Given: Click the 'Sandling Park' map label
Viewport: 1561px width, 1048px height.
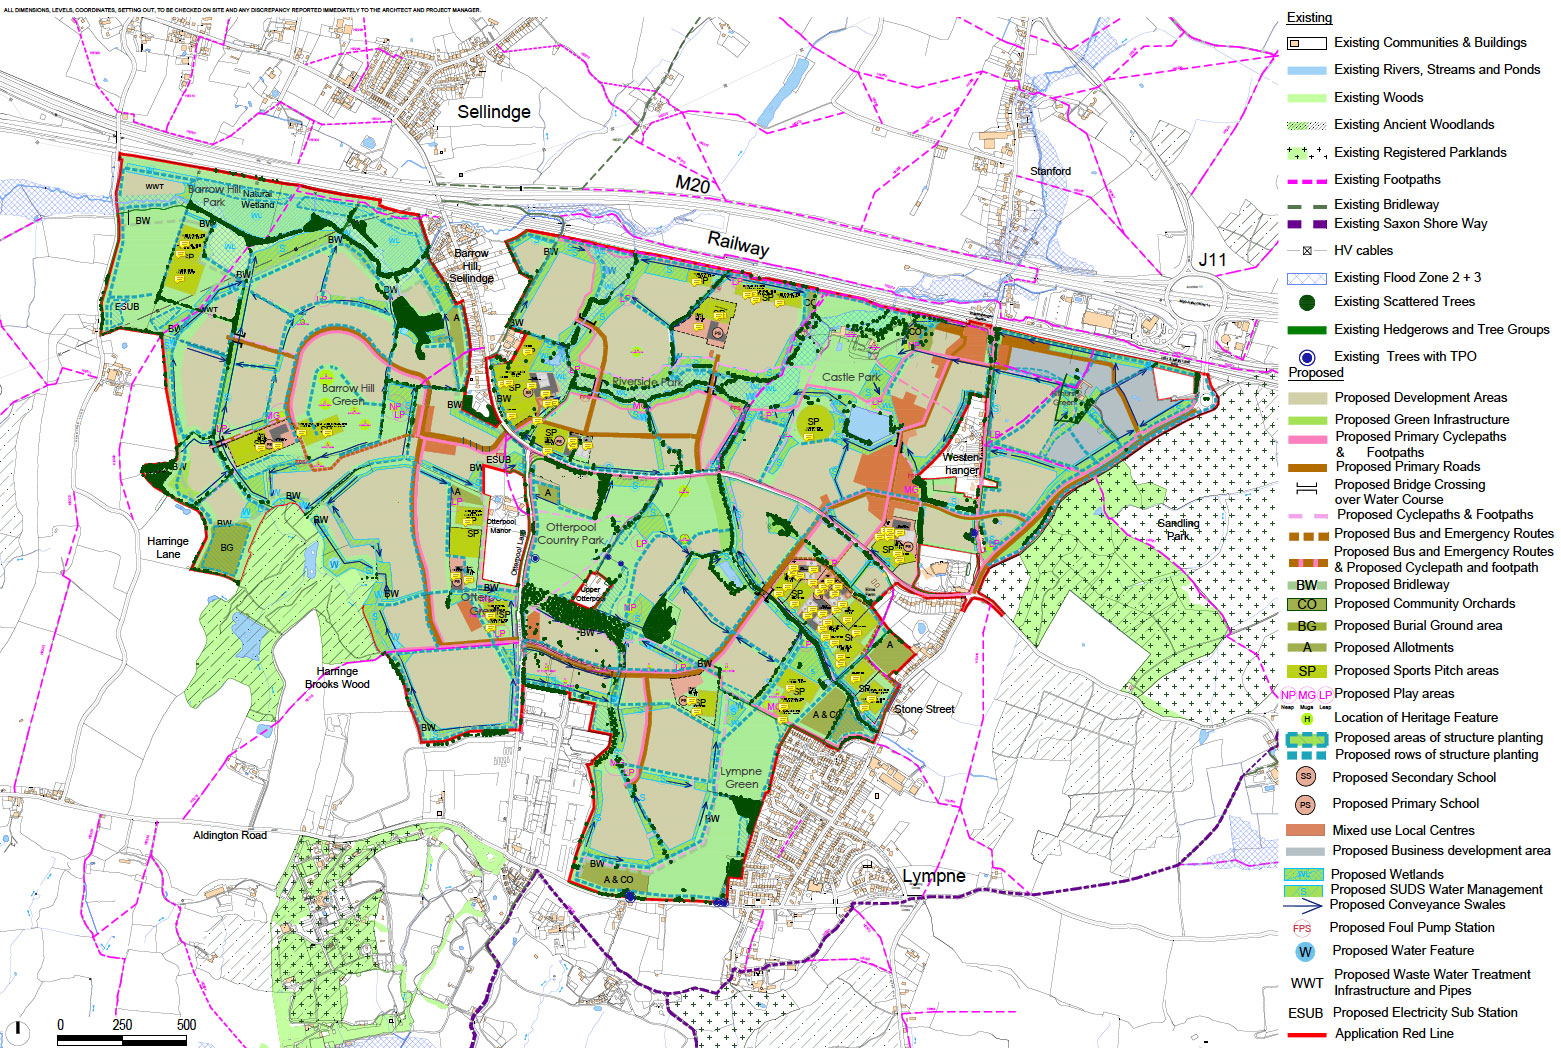Looking at the screenshot, I should [1179, 529].
